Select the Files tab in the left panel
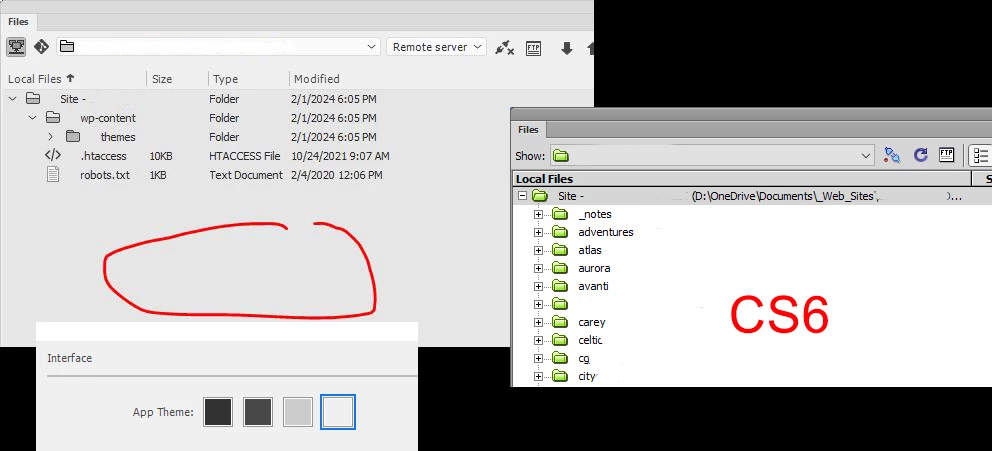 [x=18, y=22]
